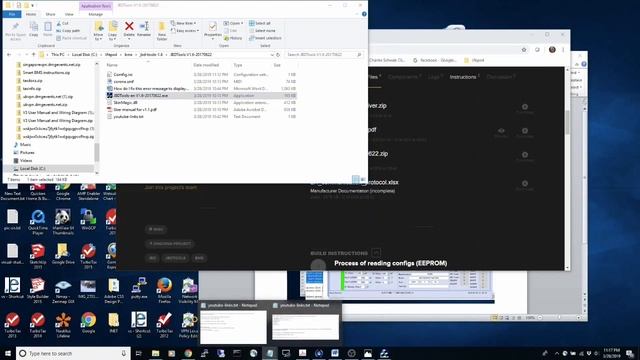Select Local Disk (C:) in navigation tree
The width and height of the screenshot is (640, 360).
point(32,168)
